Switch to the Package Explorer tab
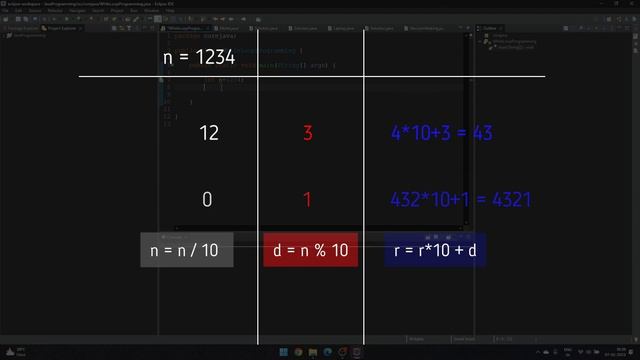The width and height of the screenshot is (640, 360). 20,28
